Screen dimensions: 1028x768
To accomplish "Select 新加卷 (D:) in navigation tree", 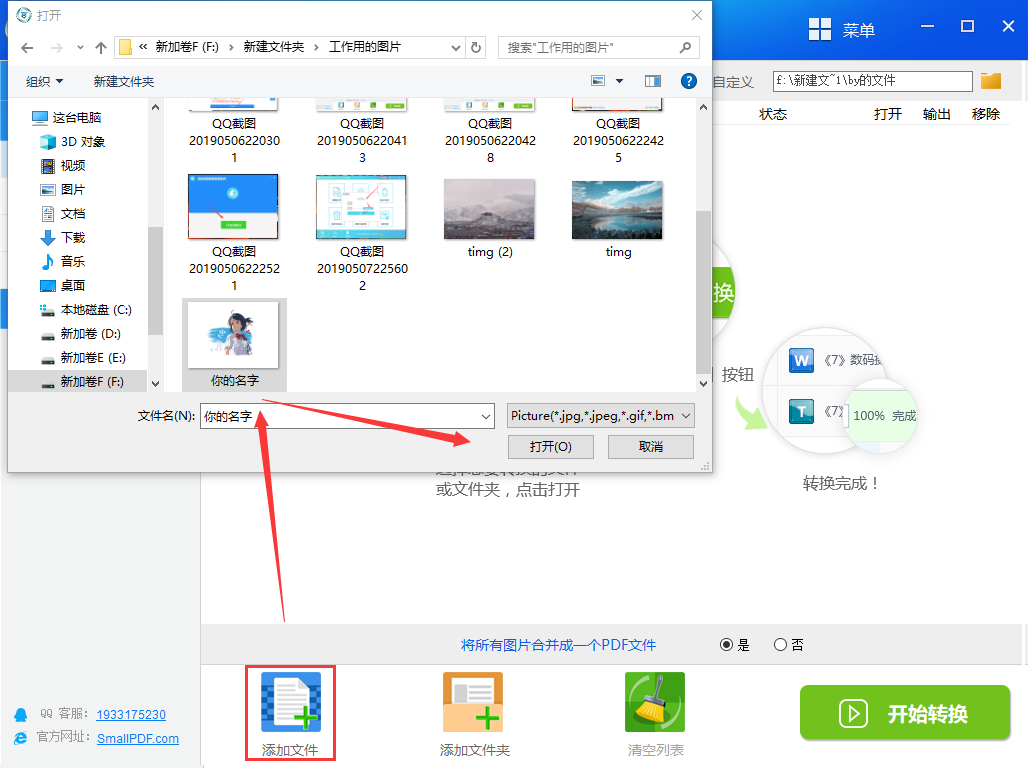I will coord(90,333).
